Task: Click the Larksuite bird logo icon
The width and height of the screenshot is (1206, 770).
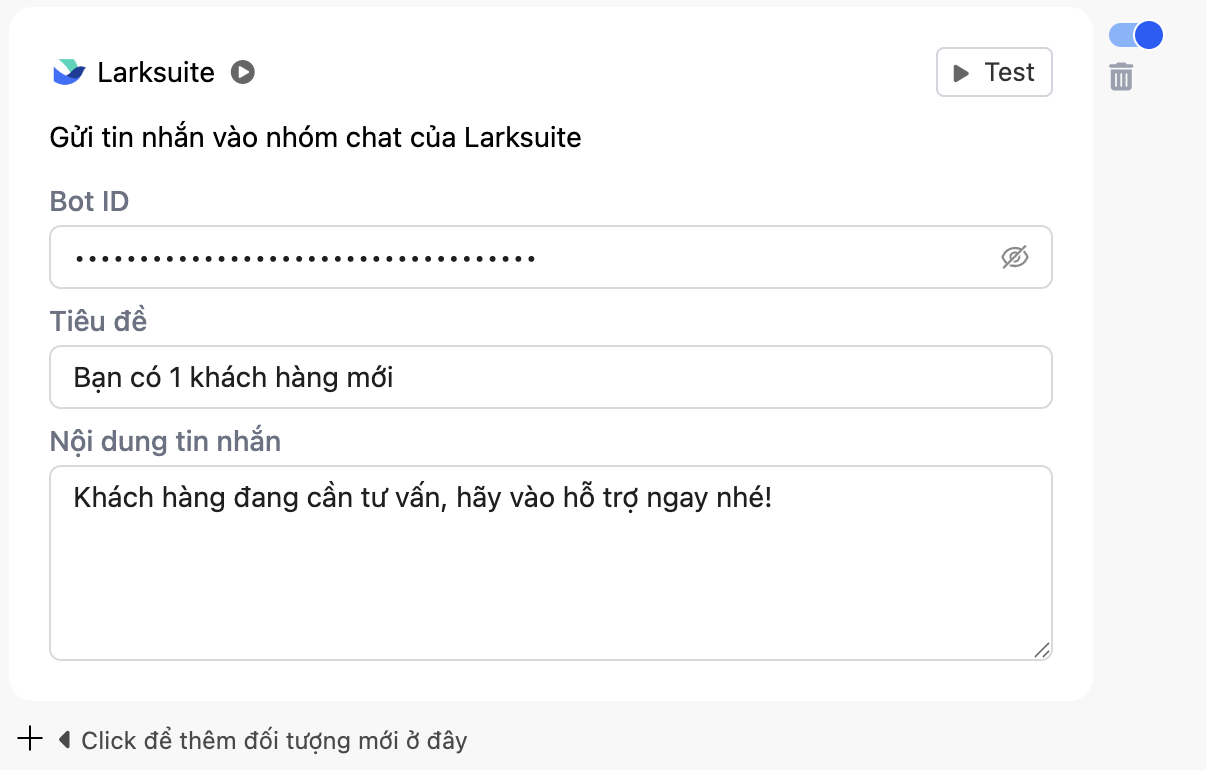Action: coord(69,73)
